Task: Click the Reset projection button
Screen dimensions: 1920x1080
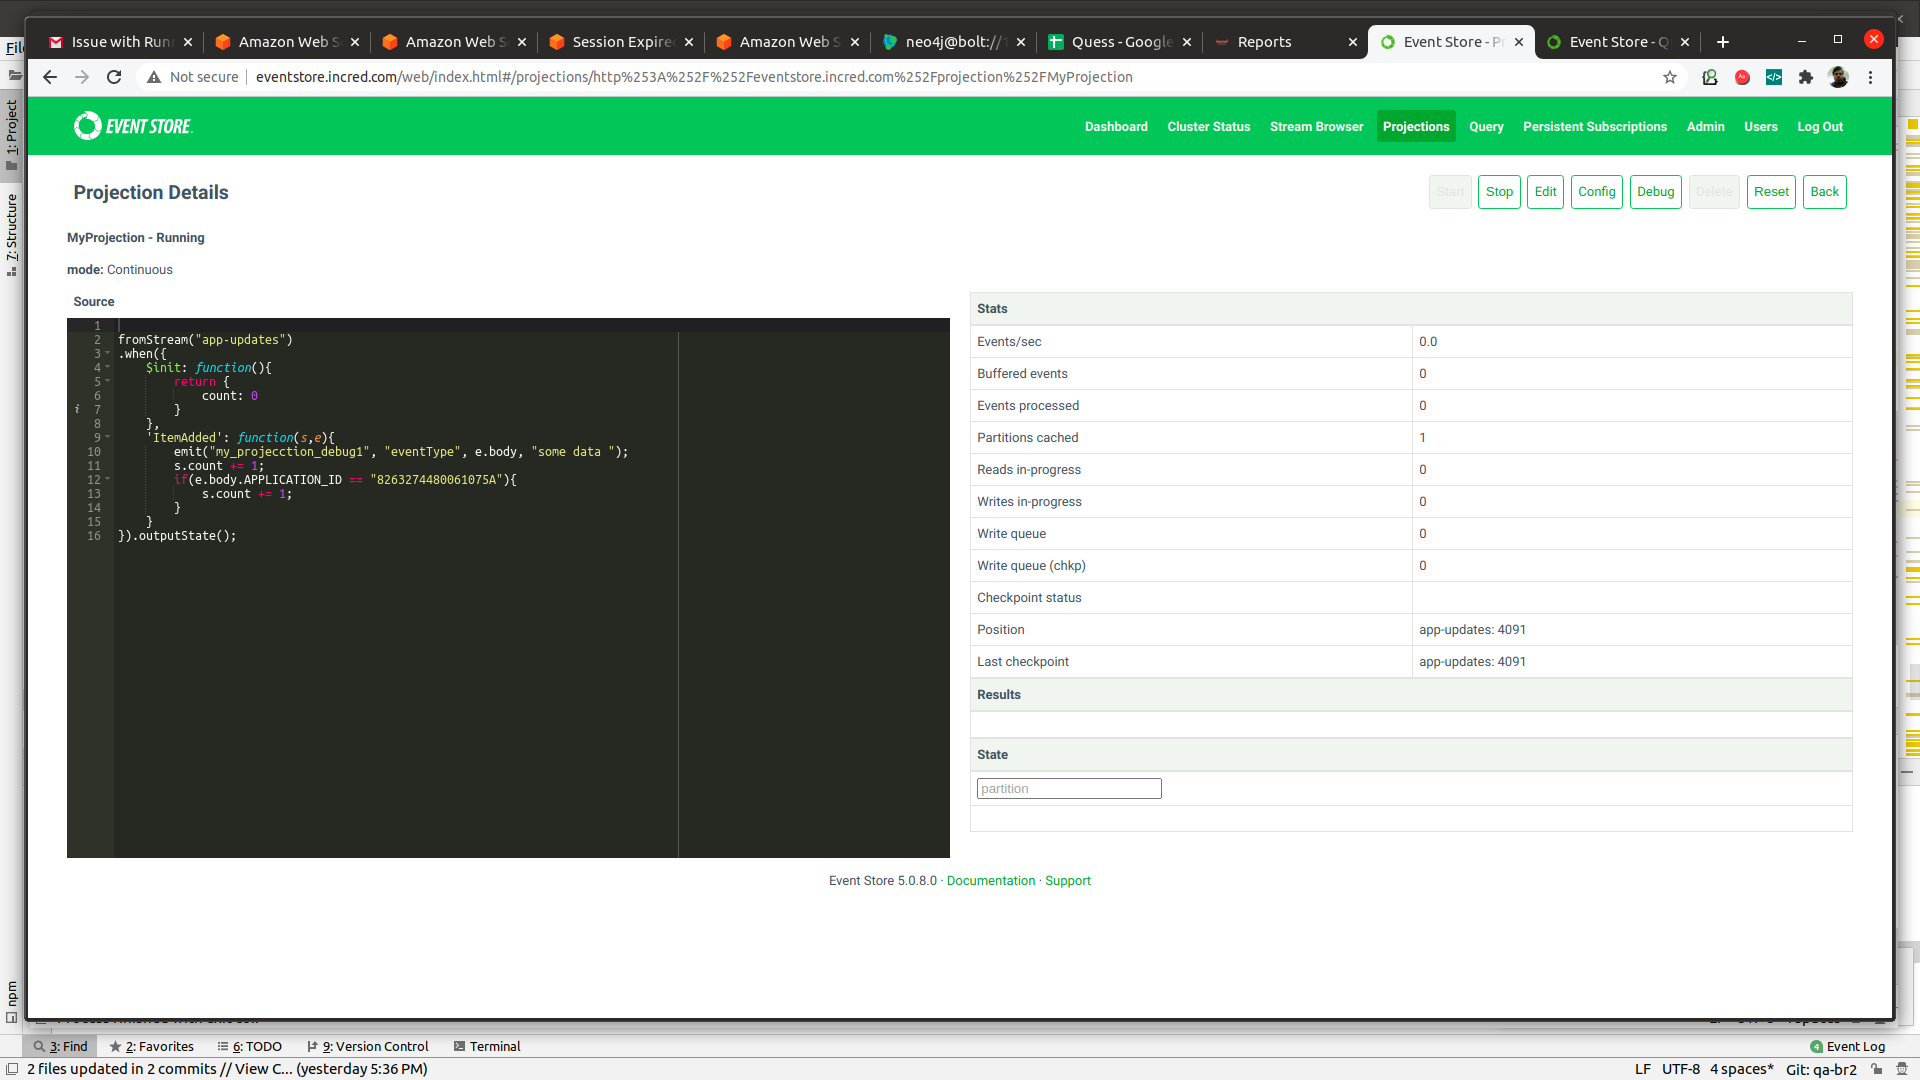Action: click(1771, 192)
